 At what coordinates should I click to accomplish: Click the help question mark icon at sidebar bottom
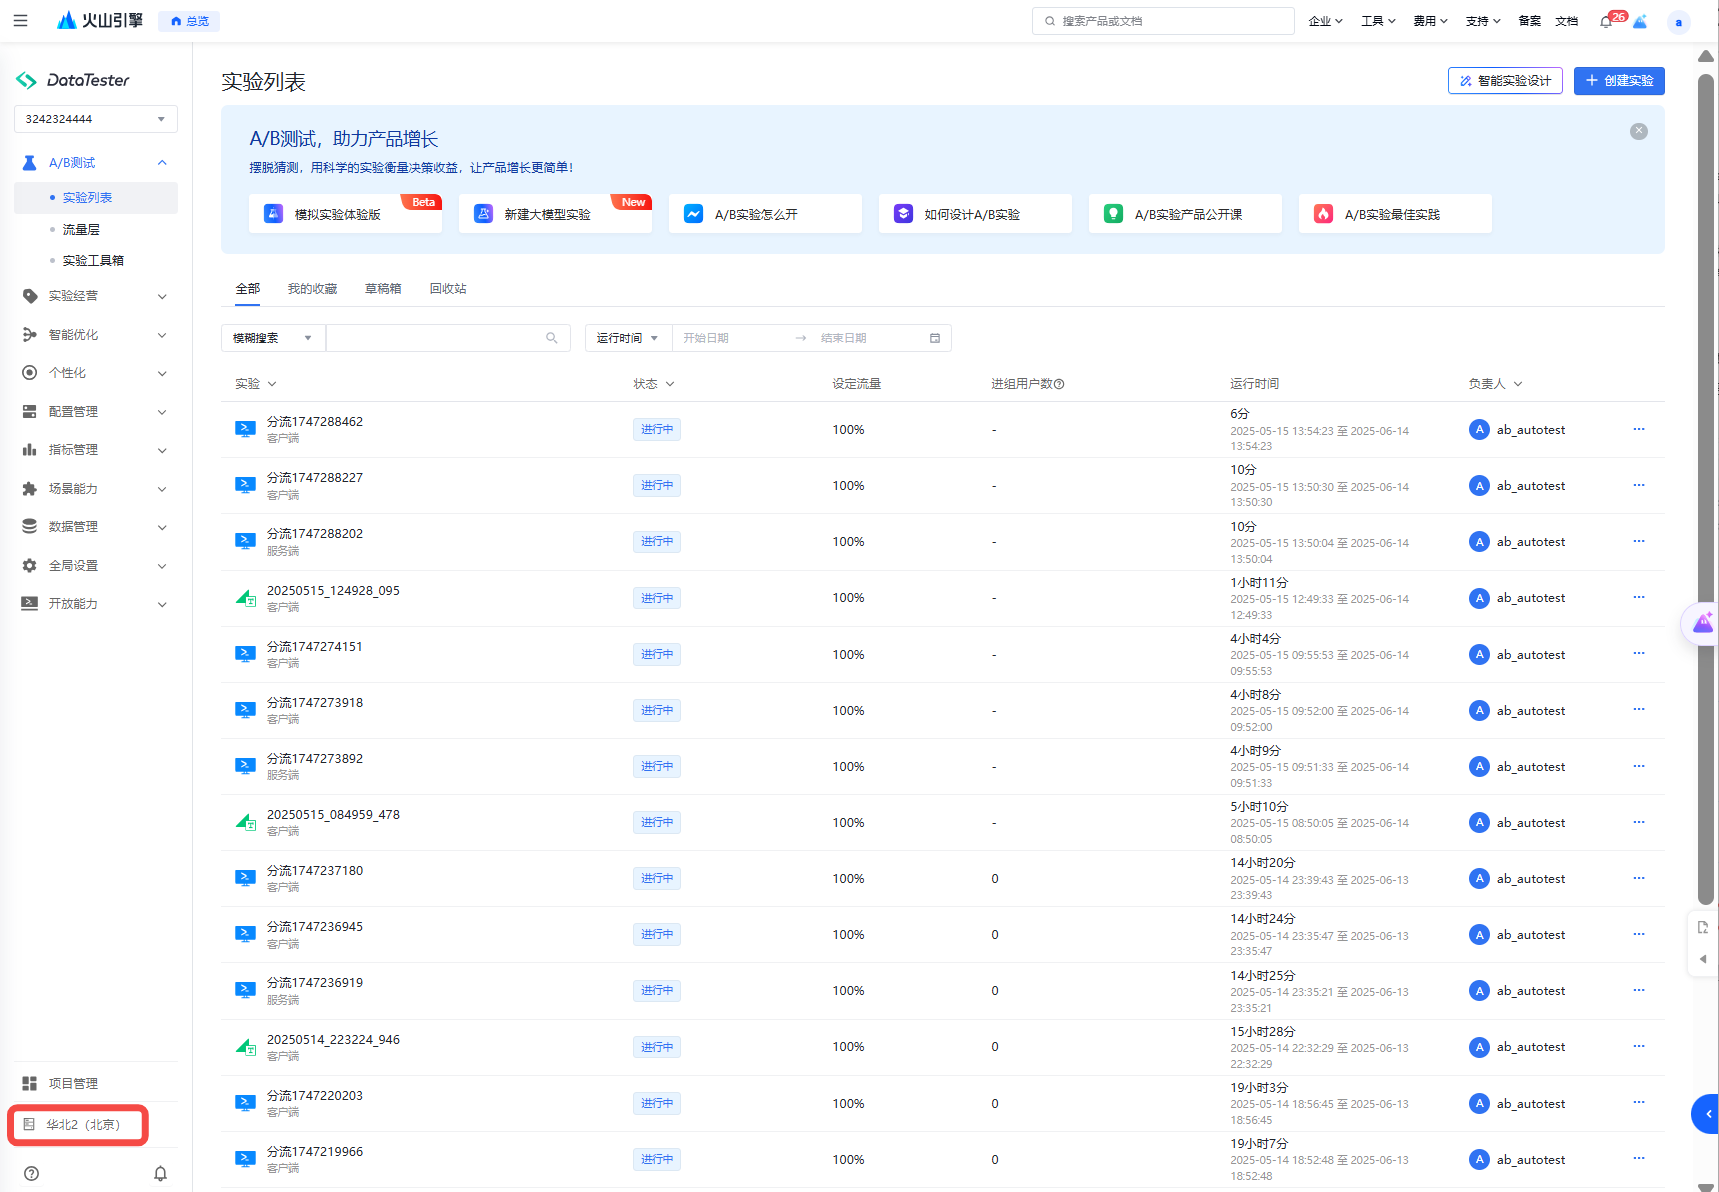(31, 1173)
